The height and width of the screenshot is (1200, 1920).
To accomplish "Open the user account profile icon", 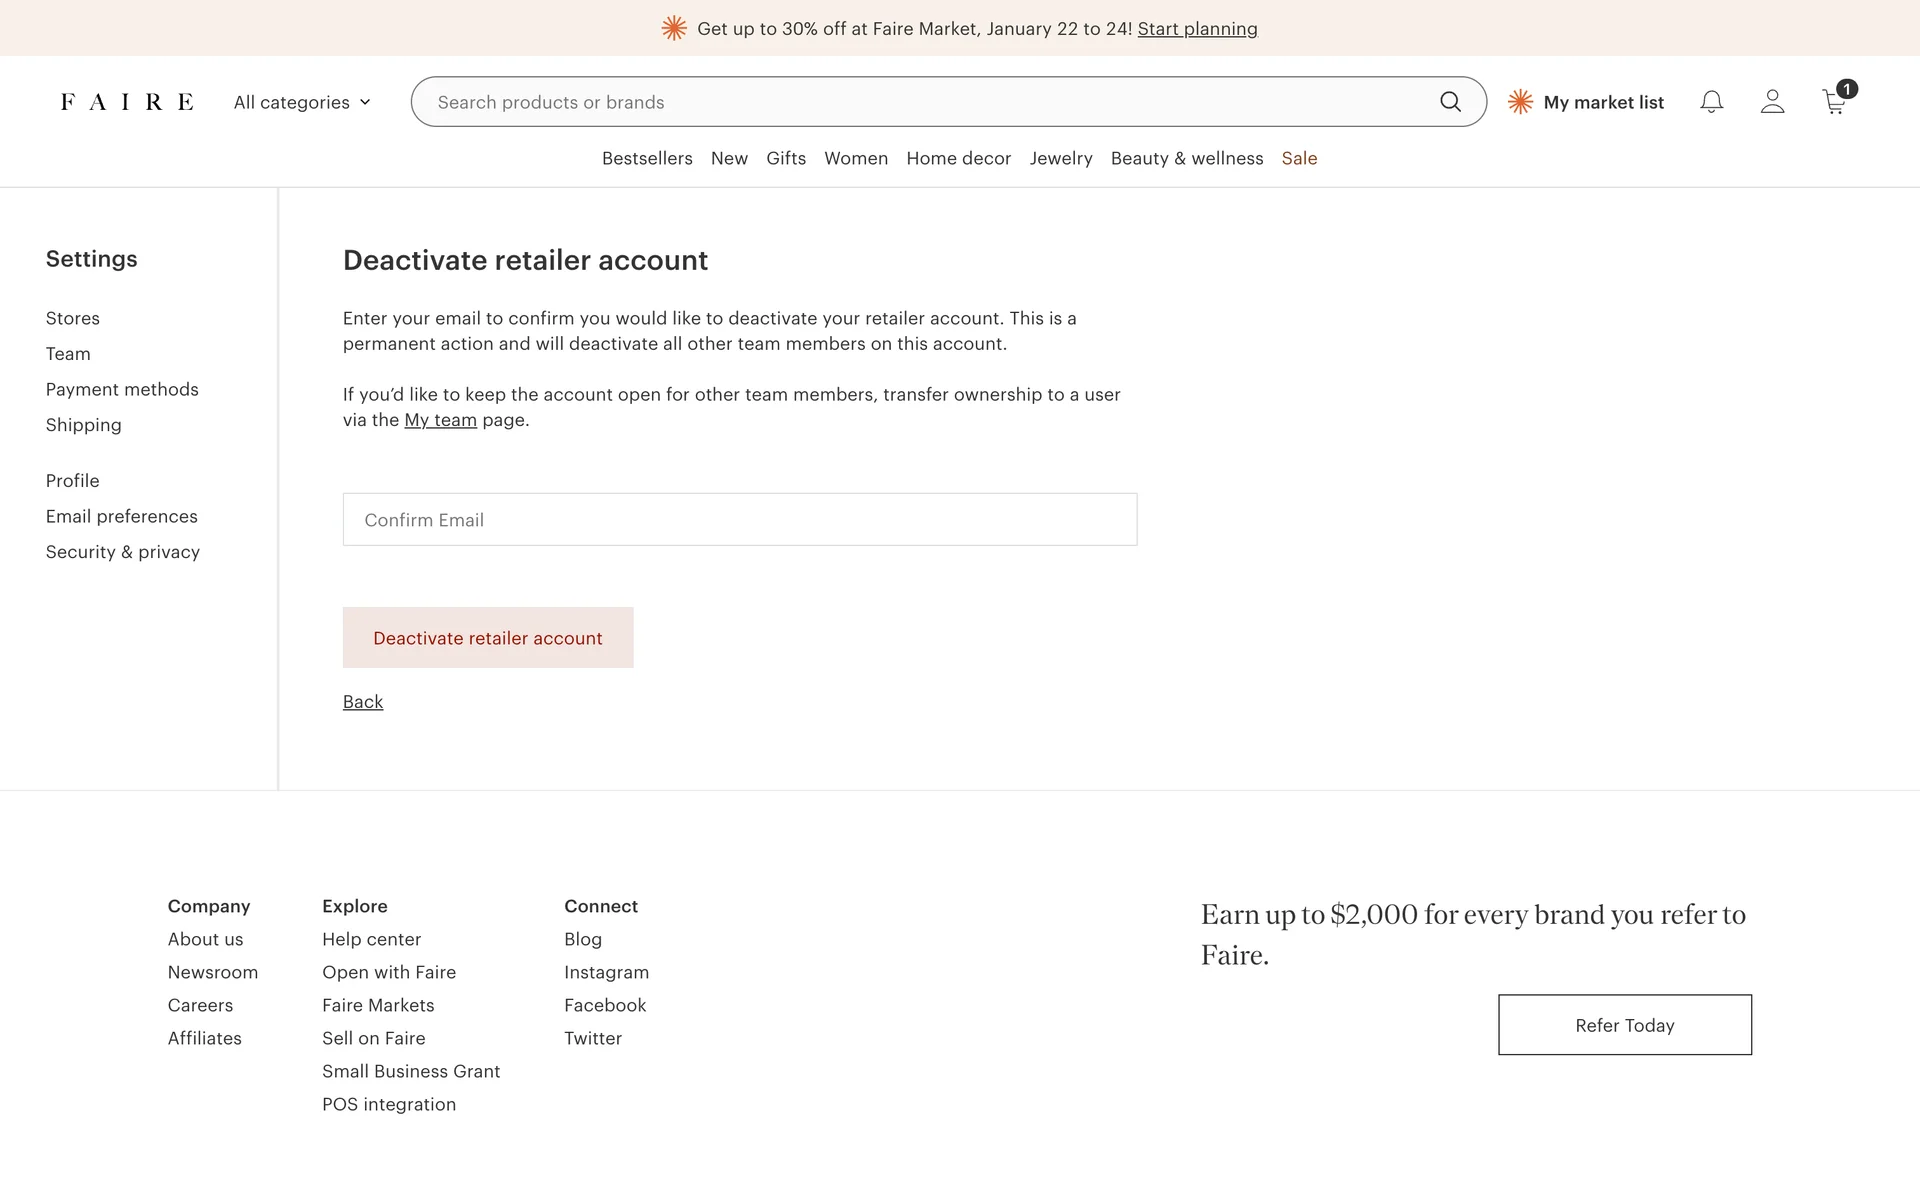I will [x=1772, y=102].
